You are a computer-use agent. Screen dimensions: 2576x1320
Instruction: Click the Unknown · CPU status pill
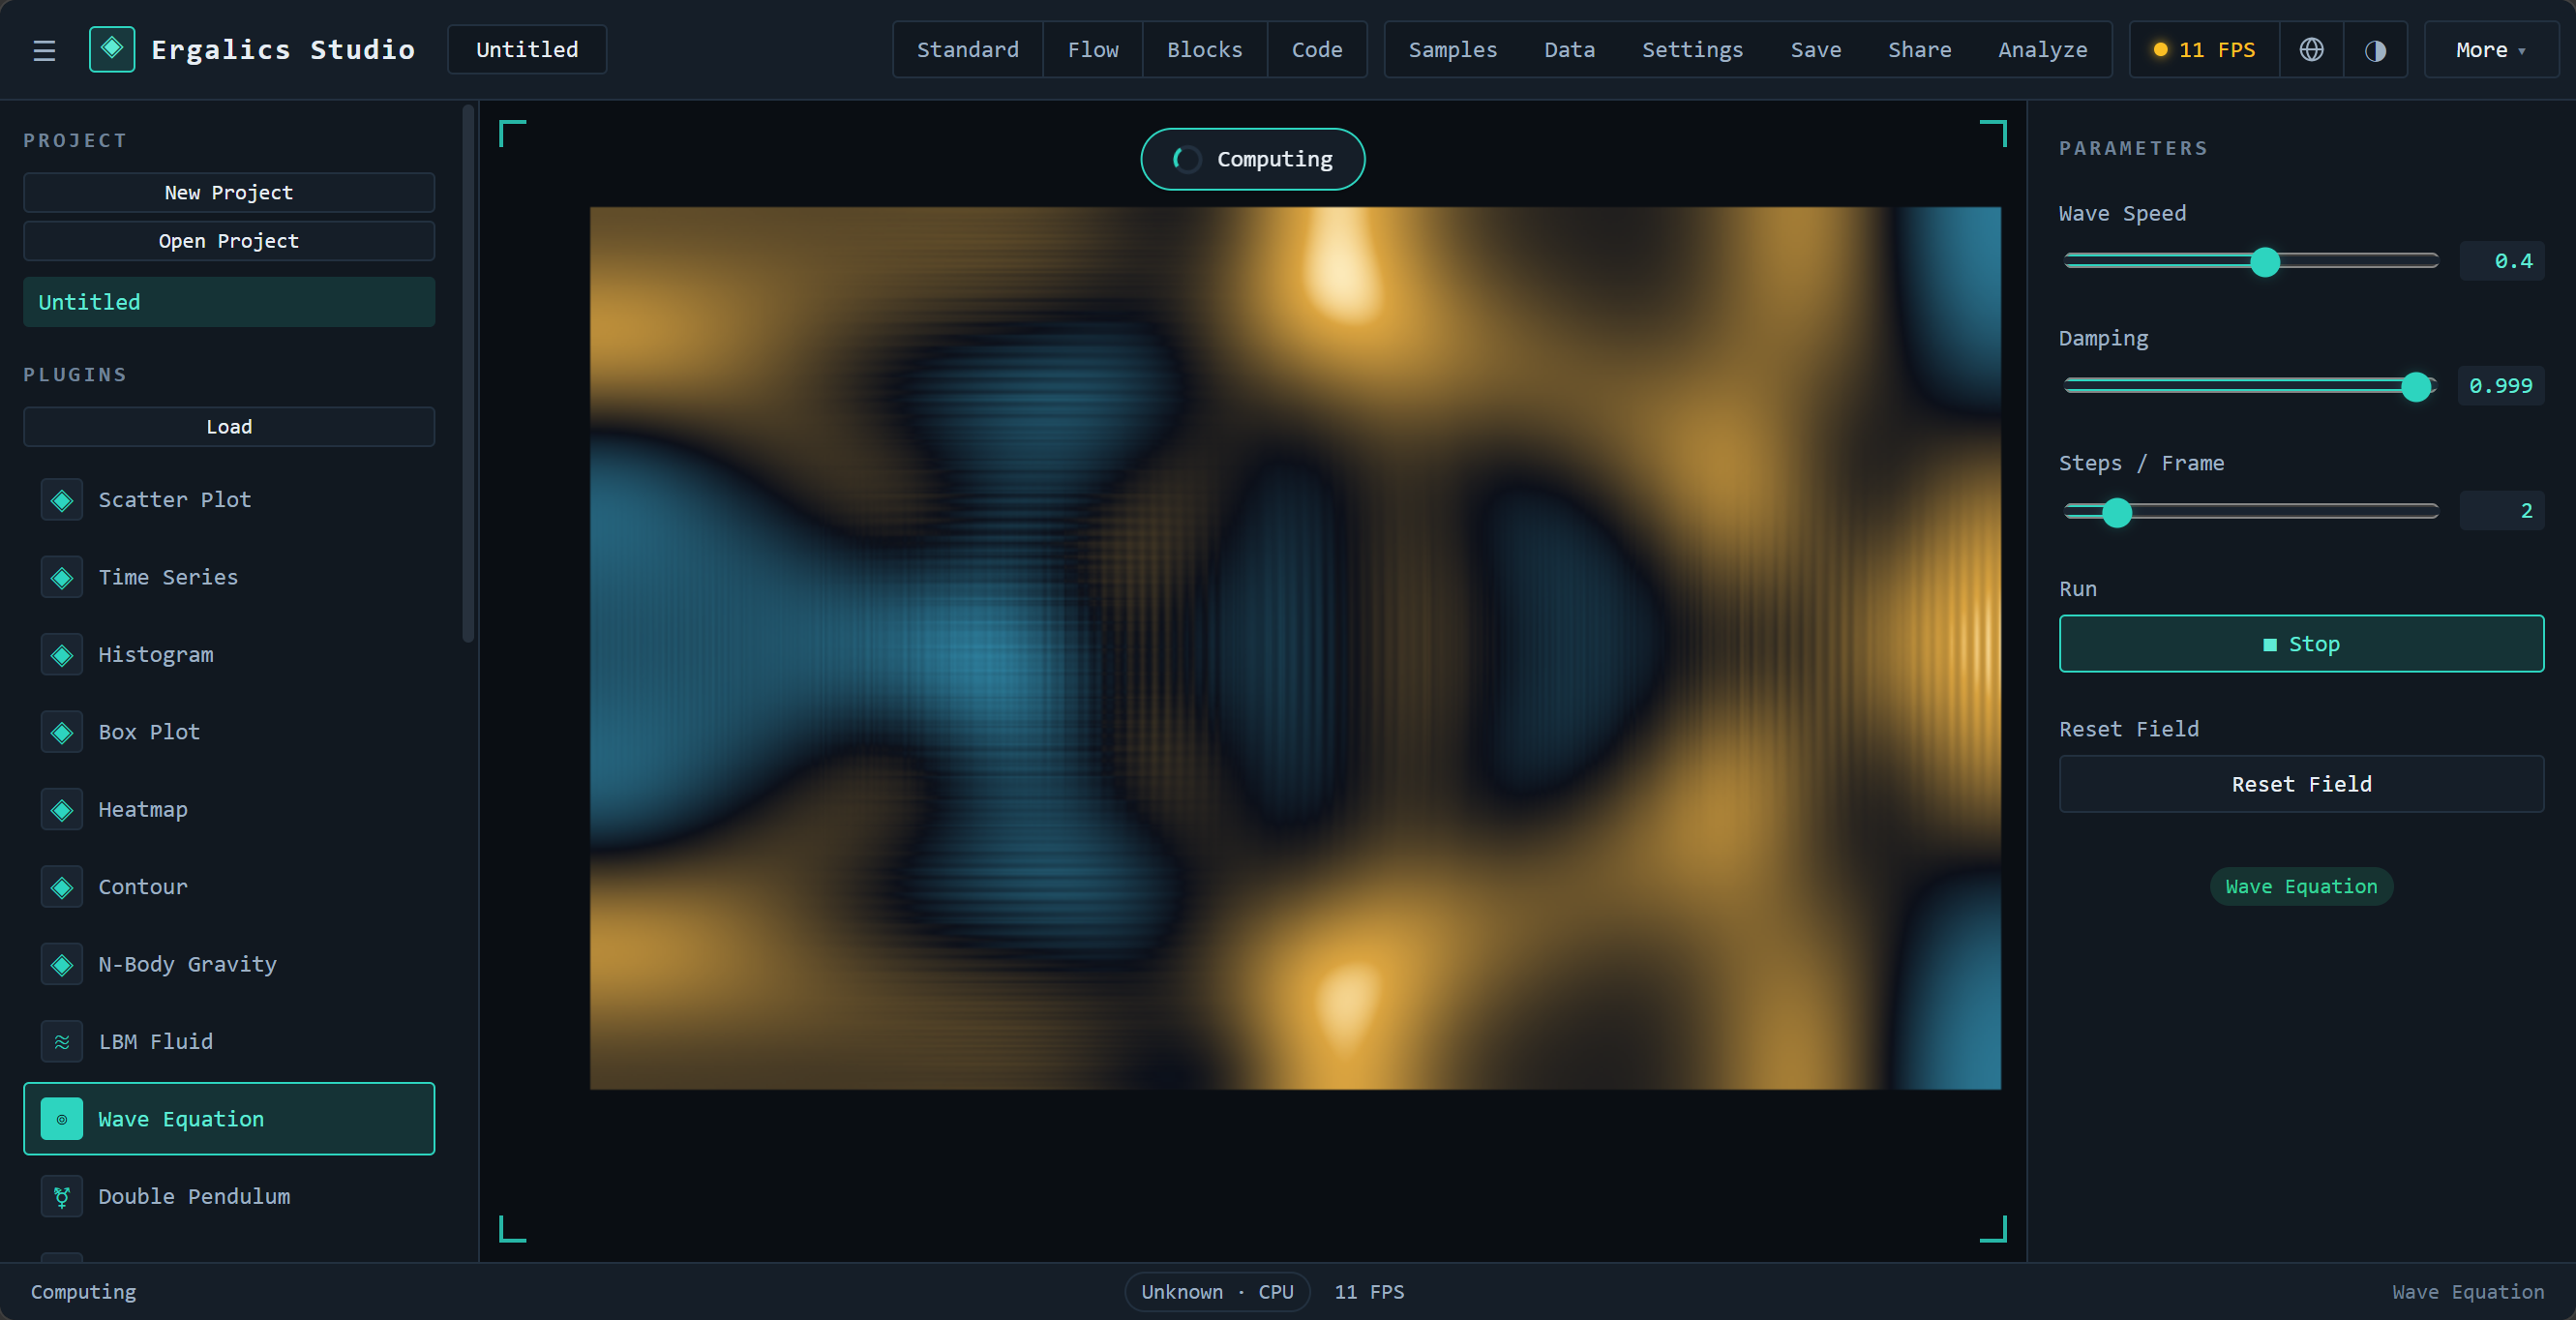pyautogui.click(x=1217, y=1292)
